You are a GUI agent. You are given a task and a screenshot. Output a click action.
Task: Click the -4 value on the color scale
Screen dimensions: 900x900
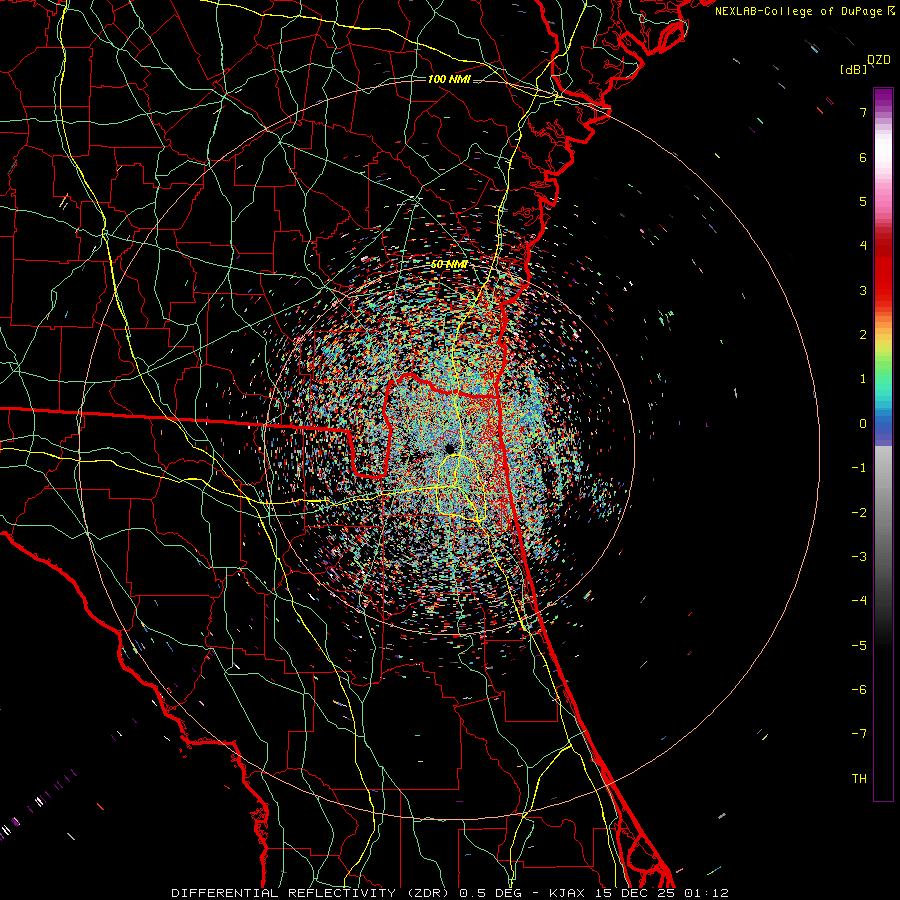[859, 601]
